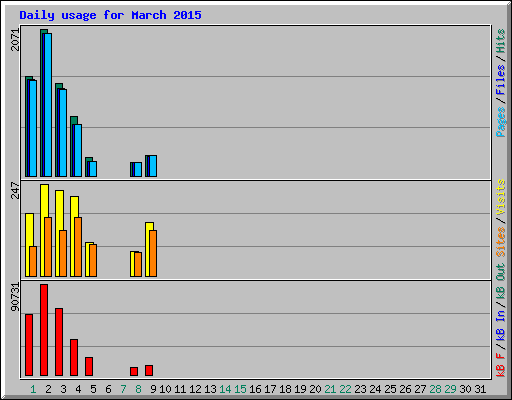Image resolution: width=512 pixels, height=400 pixels.
Task: Click day label 10 on the x-axis
Action: point(165,389)
